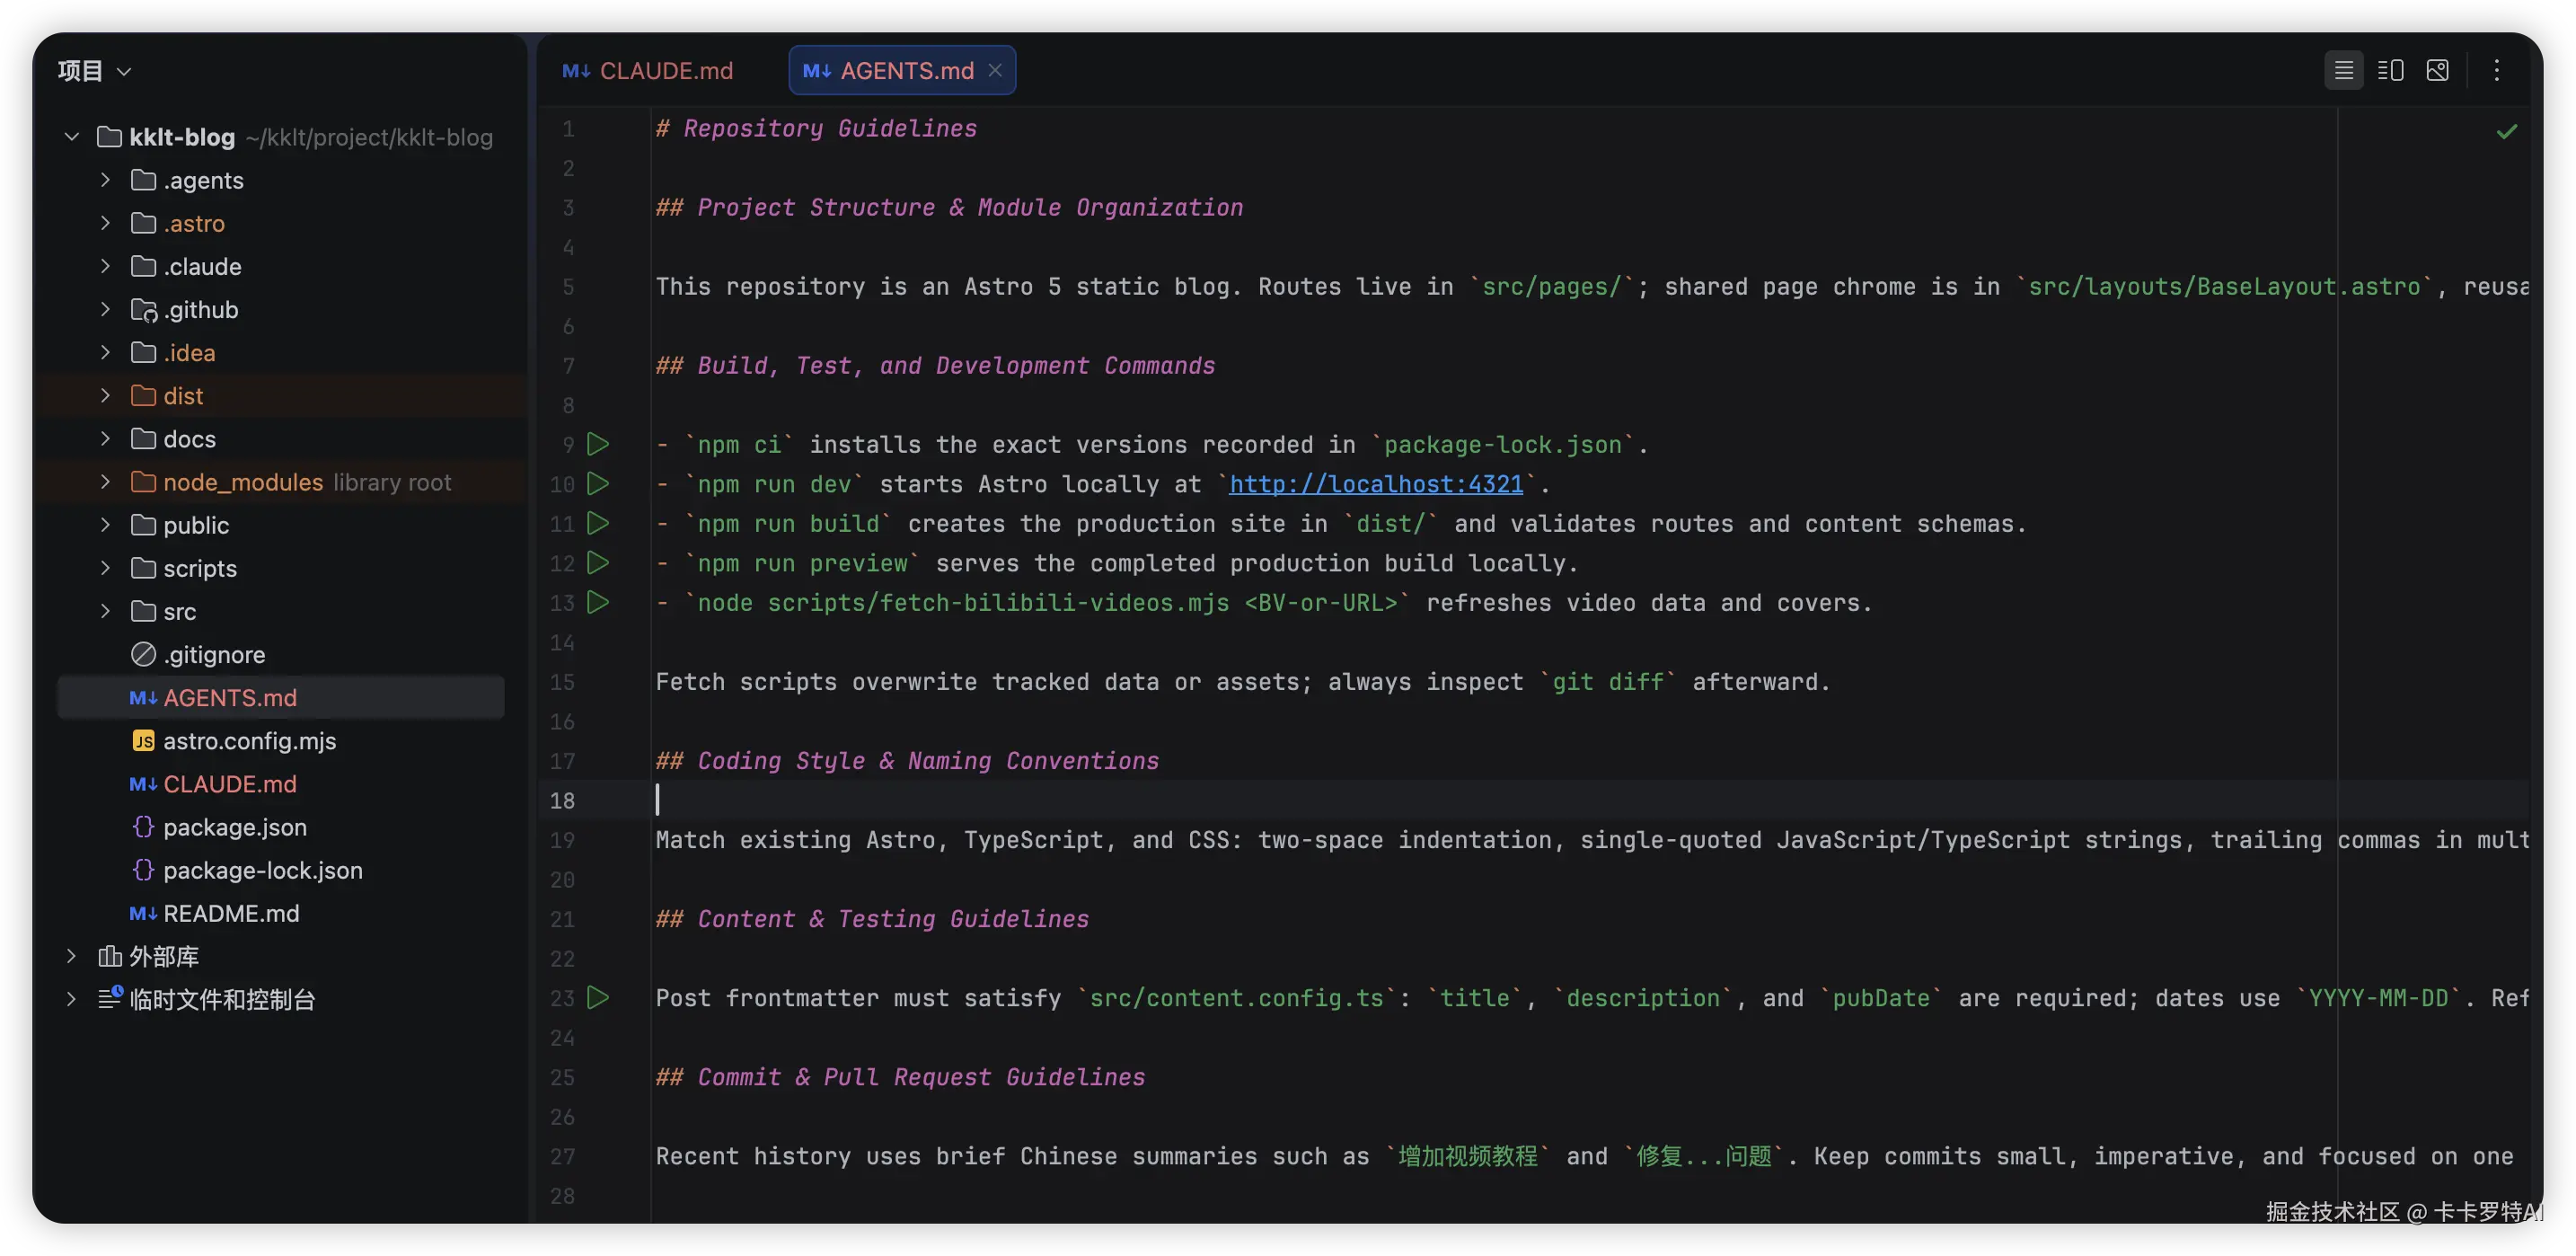Click the .gitignore file icon
The image size is (2576, 1256).
143,654
